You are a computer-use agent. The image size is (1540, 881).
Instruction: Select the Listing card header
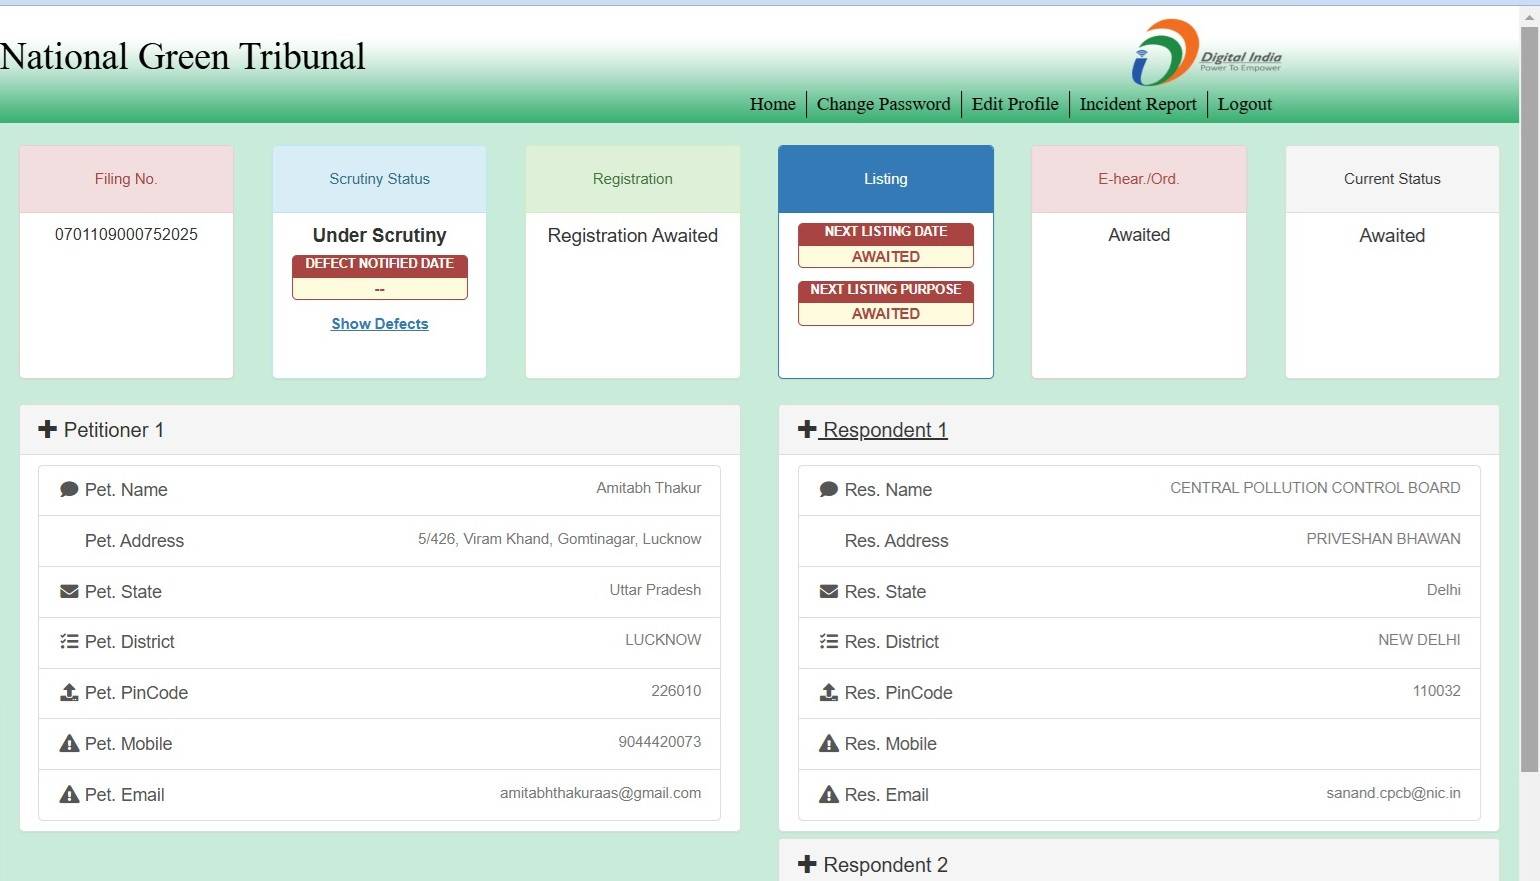886,179
